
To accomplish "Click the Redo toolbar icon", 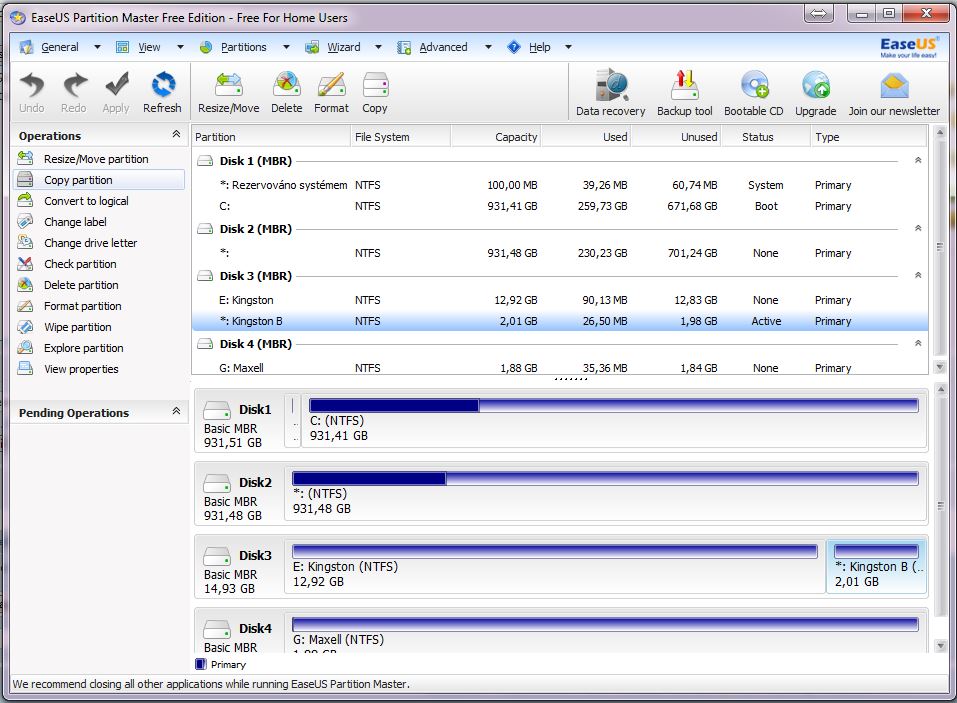I will coord(74,85).
